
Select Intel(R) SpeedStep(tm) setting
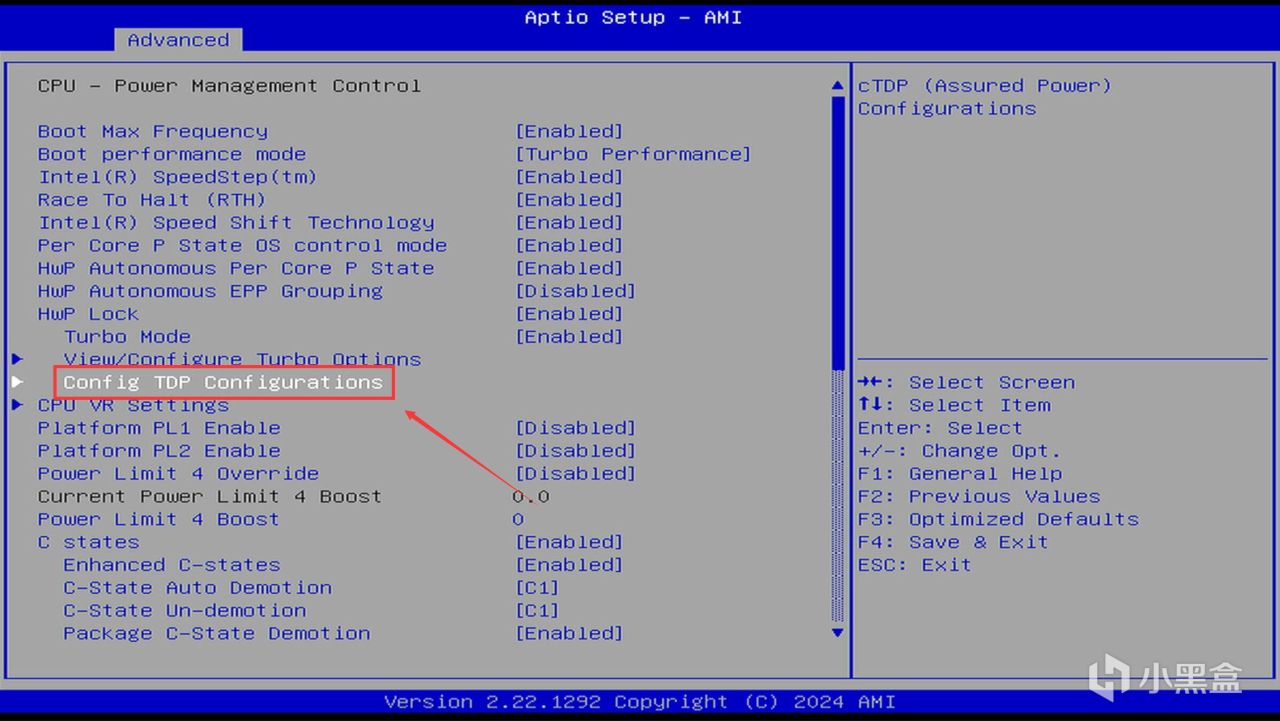[178, 177]
